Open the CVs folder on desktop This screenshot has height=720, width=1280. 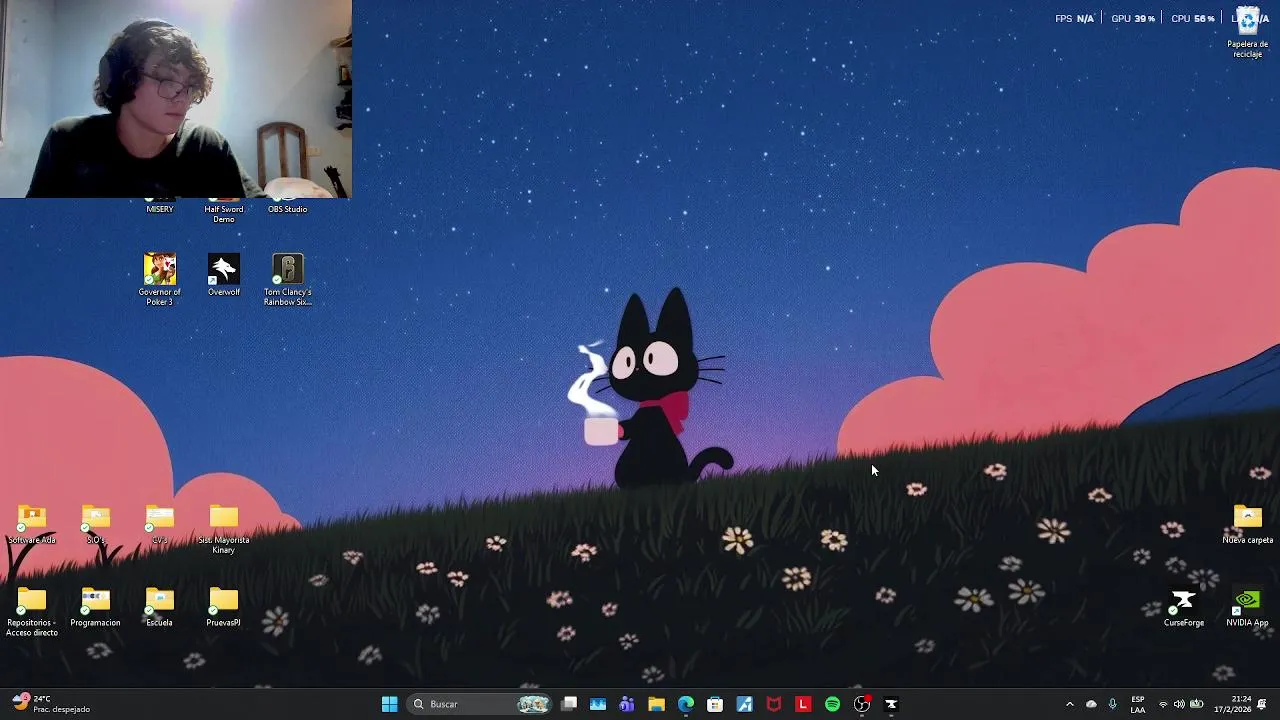(160, 525)
